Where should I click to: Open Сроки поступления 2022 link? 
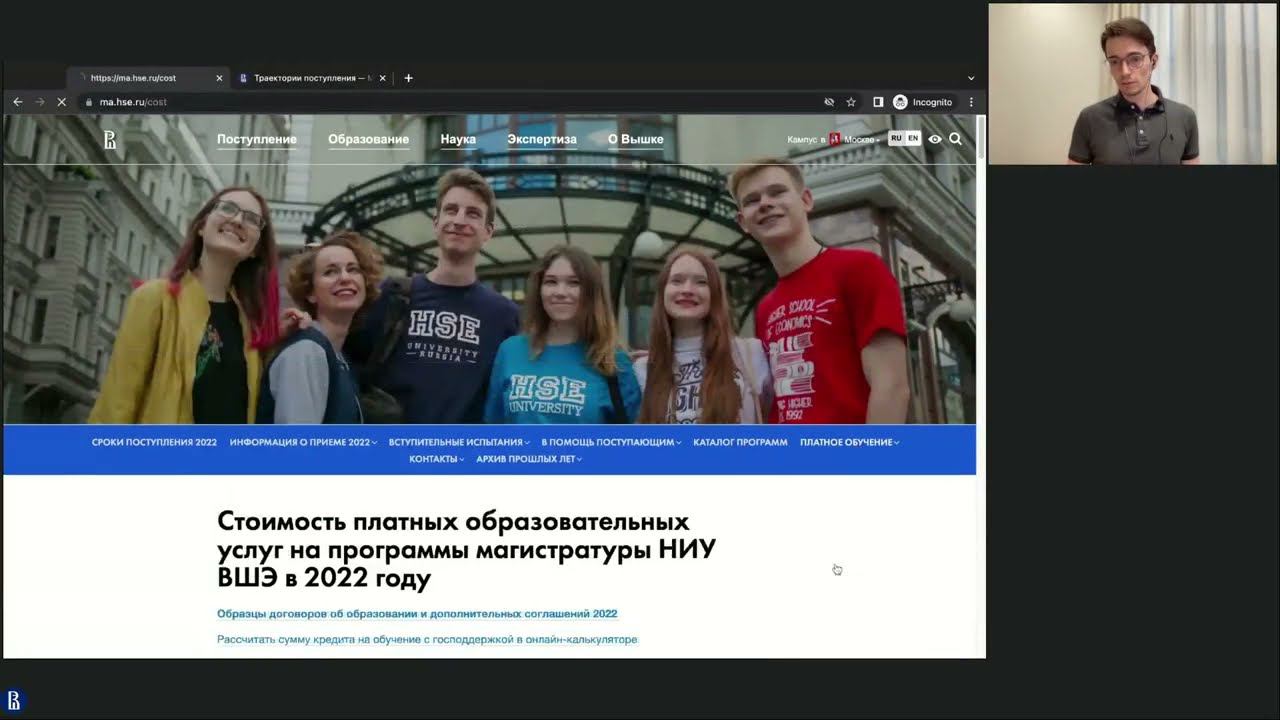(154, 442)
